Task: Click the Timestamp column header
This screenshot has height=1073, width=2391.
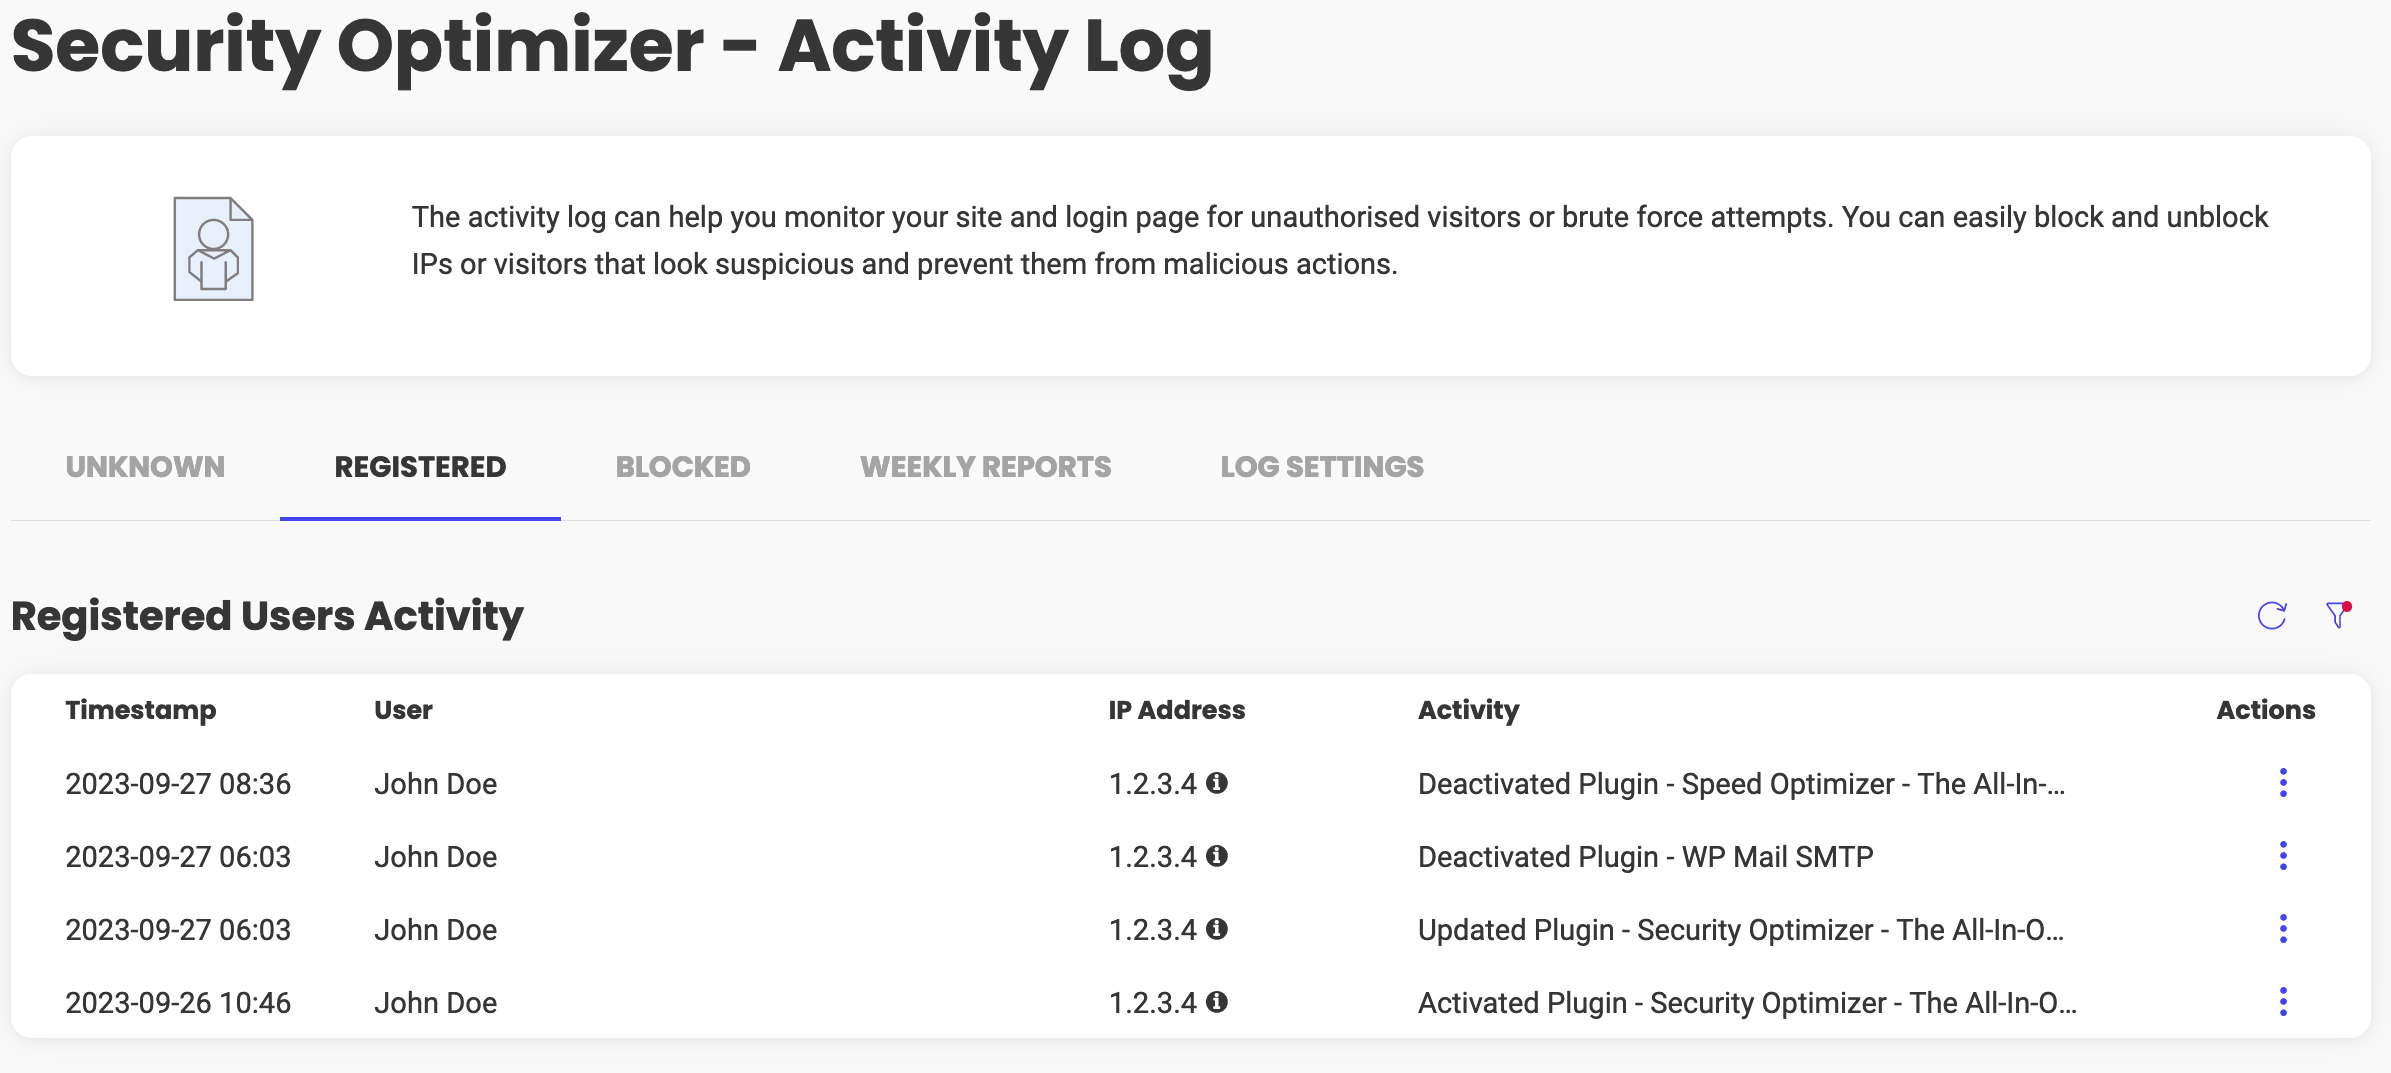Action: coord(141,710)
